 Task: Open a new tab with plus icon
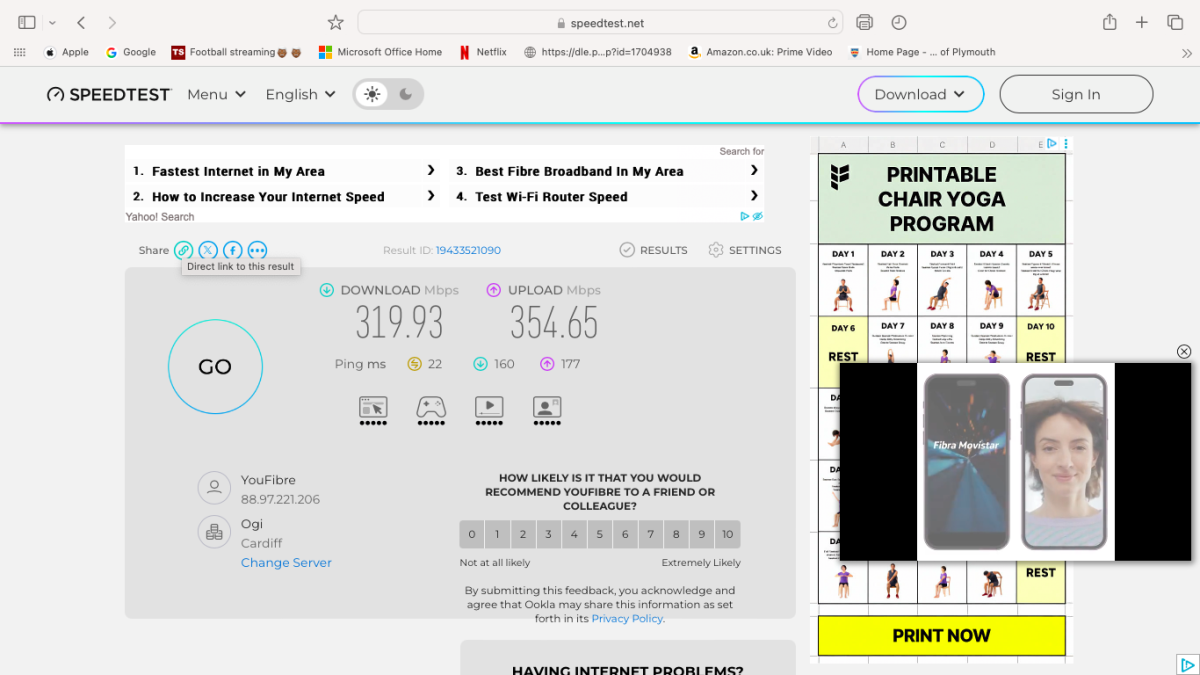pyautogui.click(x=1141, y=22)
